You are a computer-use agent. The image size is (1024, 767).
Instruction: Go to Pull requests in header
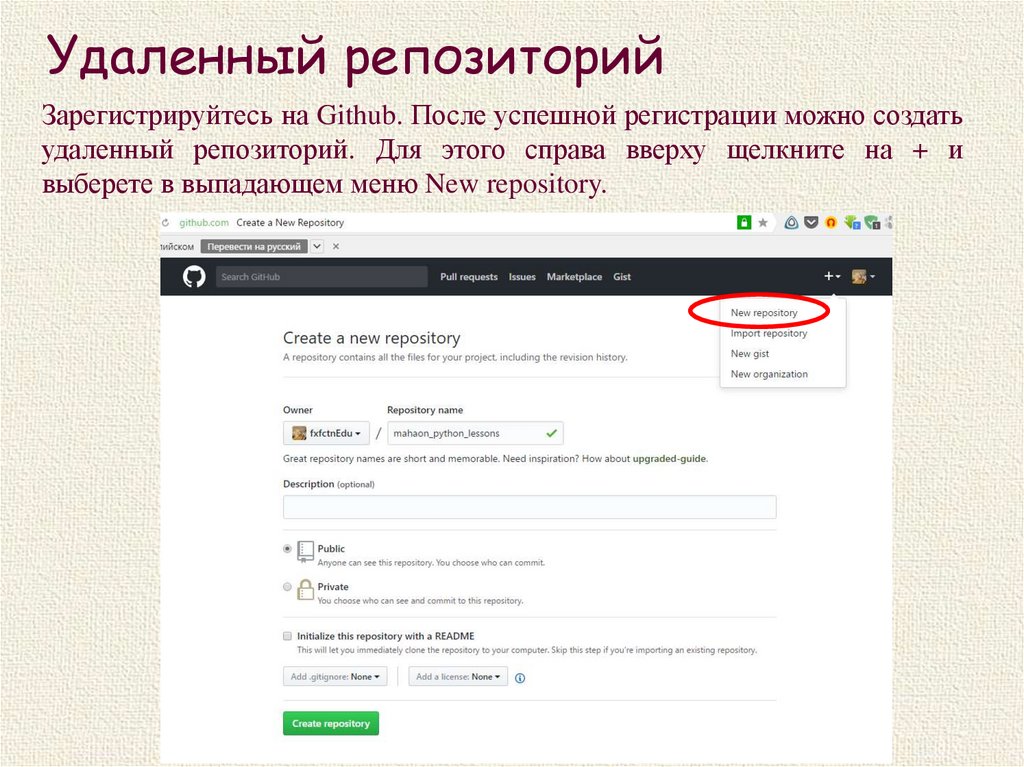pos(469,277)
